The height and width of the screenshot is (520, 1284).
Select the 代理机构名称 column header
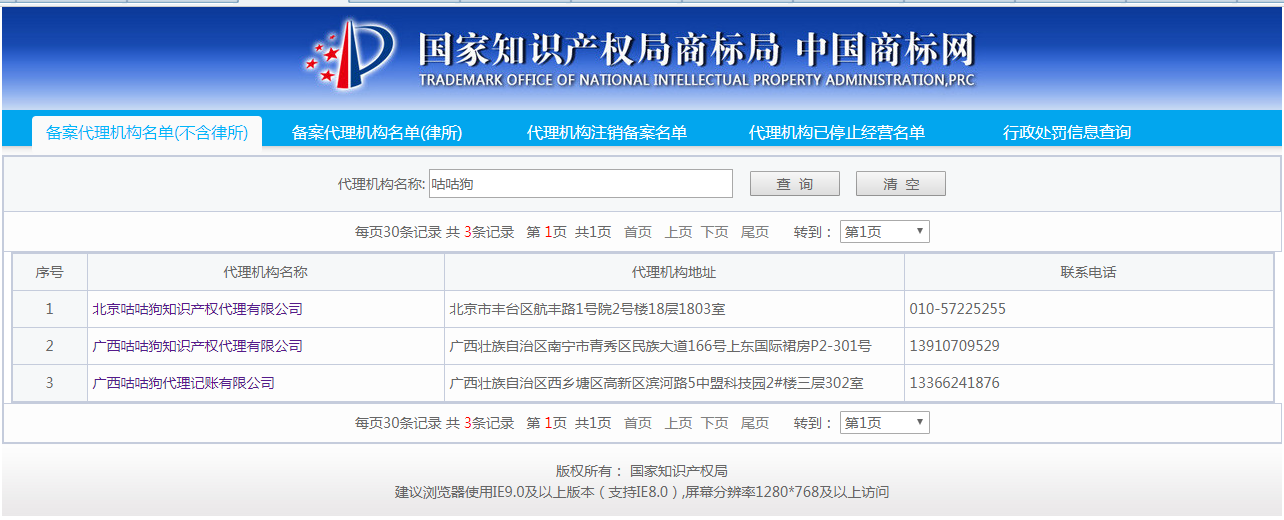(266, 272)
